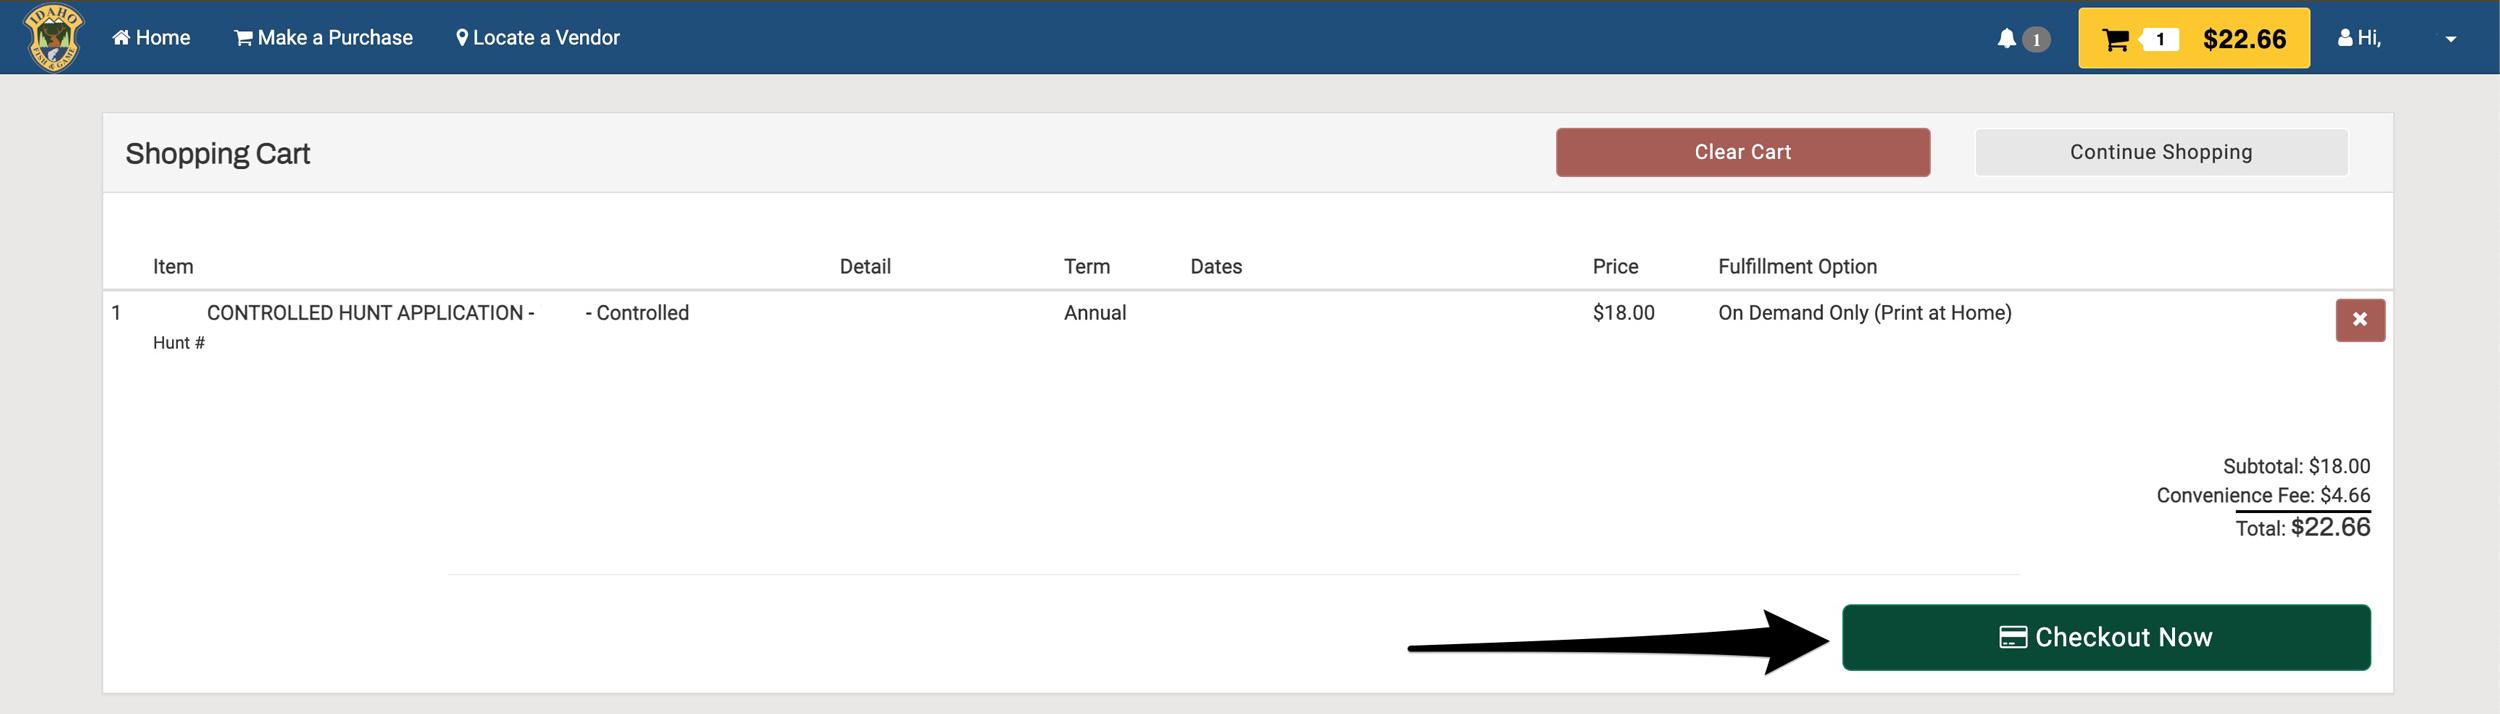2500x714 pixels.
Task: Click the cart item count tag
Action: tap(2159, 40)
